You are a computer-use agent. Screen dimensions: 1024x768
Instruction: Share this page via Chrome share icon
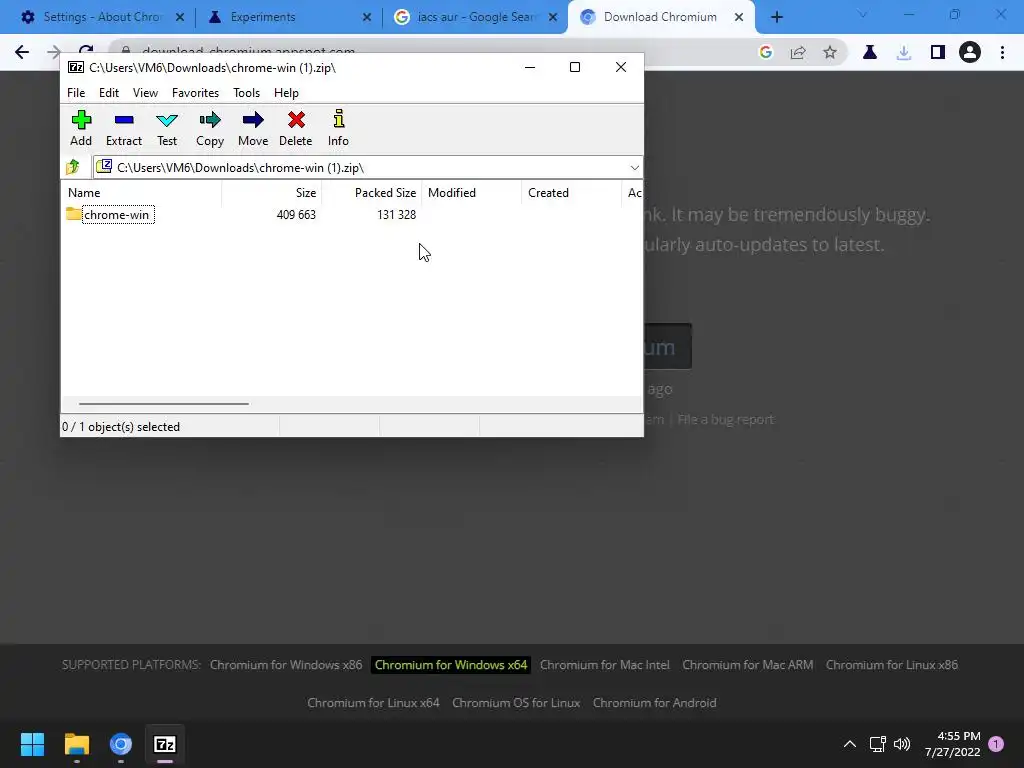click(798, 52)
